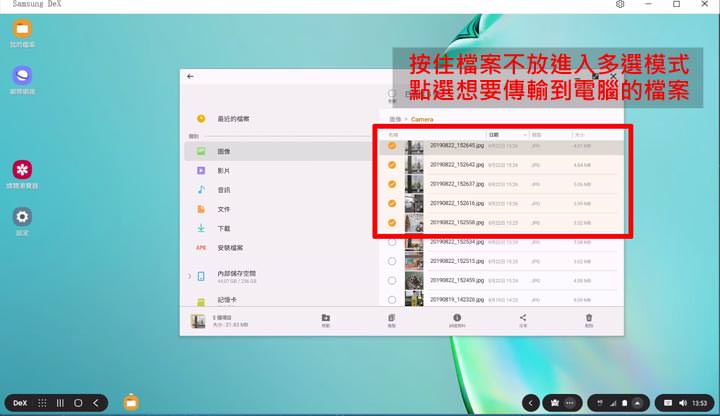Viewport: 720px width, 416px height.
Task: Uncheck the 20190822_152645.jpg checkbox
Action: [392, 146]
